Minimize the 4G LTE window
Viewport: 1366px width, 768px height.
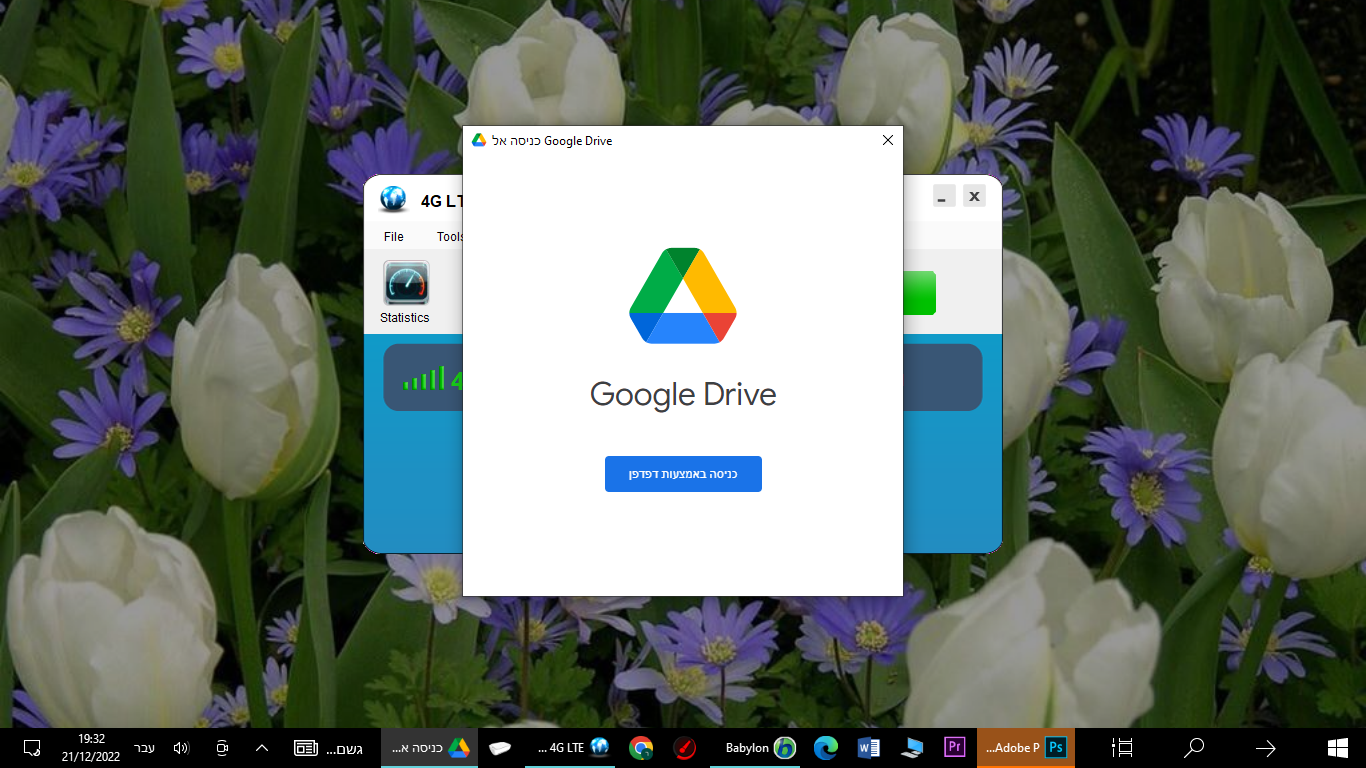click(x=944, y=196)
